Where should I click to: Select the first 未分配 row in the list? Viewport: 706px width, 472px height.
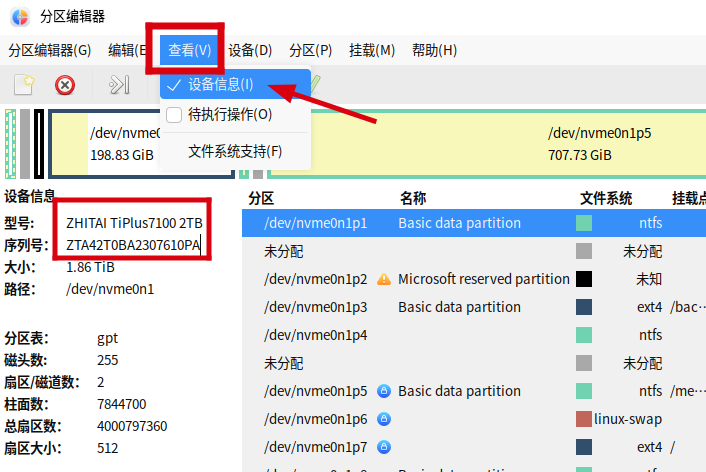(x=474, y=251)
